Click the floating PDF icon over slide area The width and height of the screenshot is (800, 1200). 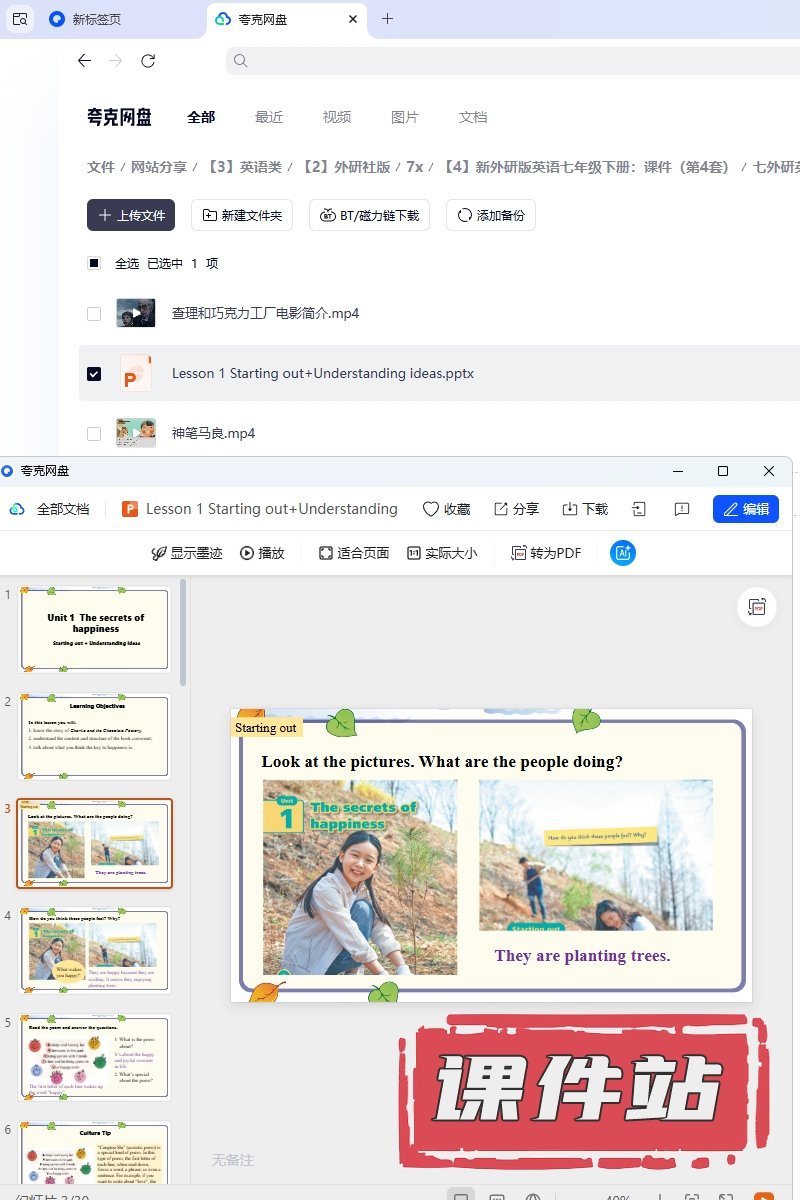[x=757, y=607]
